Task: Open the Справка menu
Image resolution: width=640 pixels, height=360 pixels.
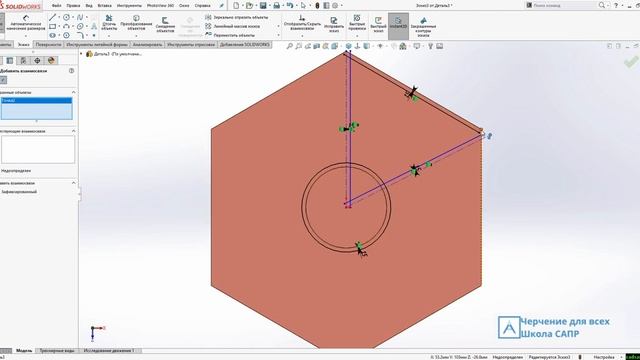Action: (202, 6)
